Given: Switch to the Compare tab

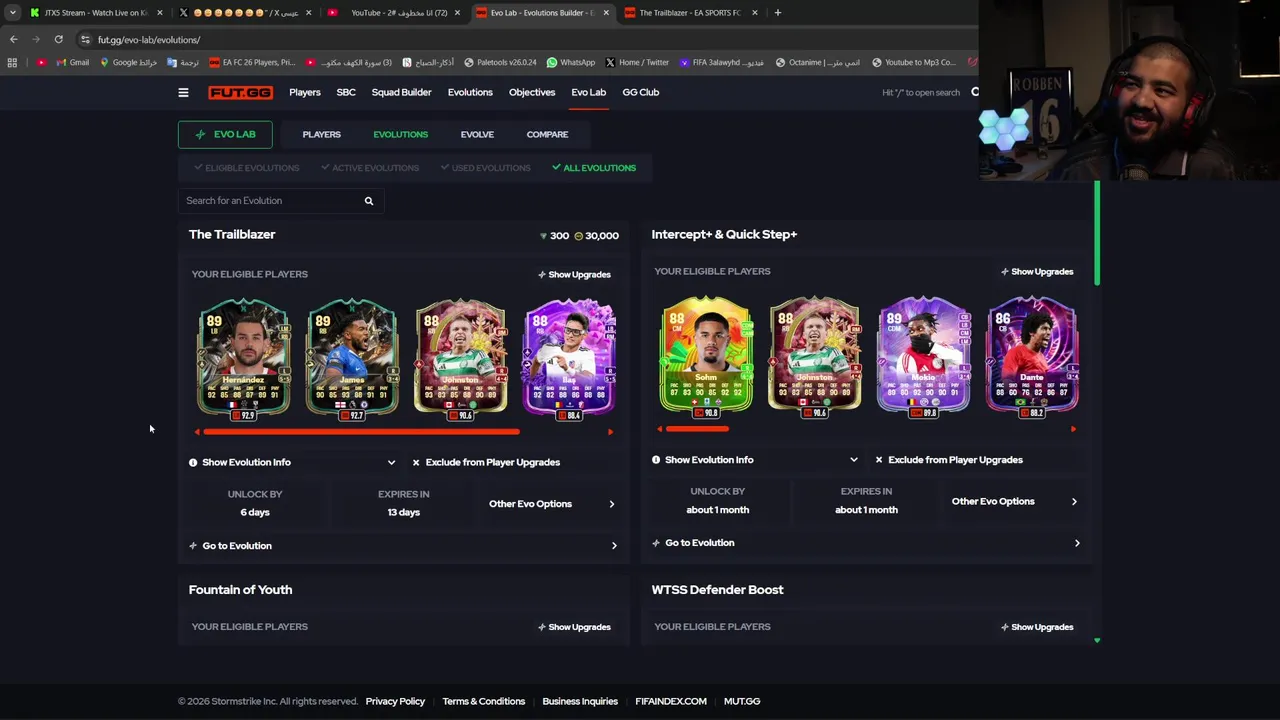Looking at the screenshot, I should click(547, 134).
